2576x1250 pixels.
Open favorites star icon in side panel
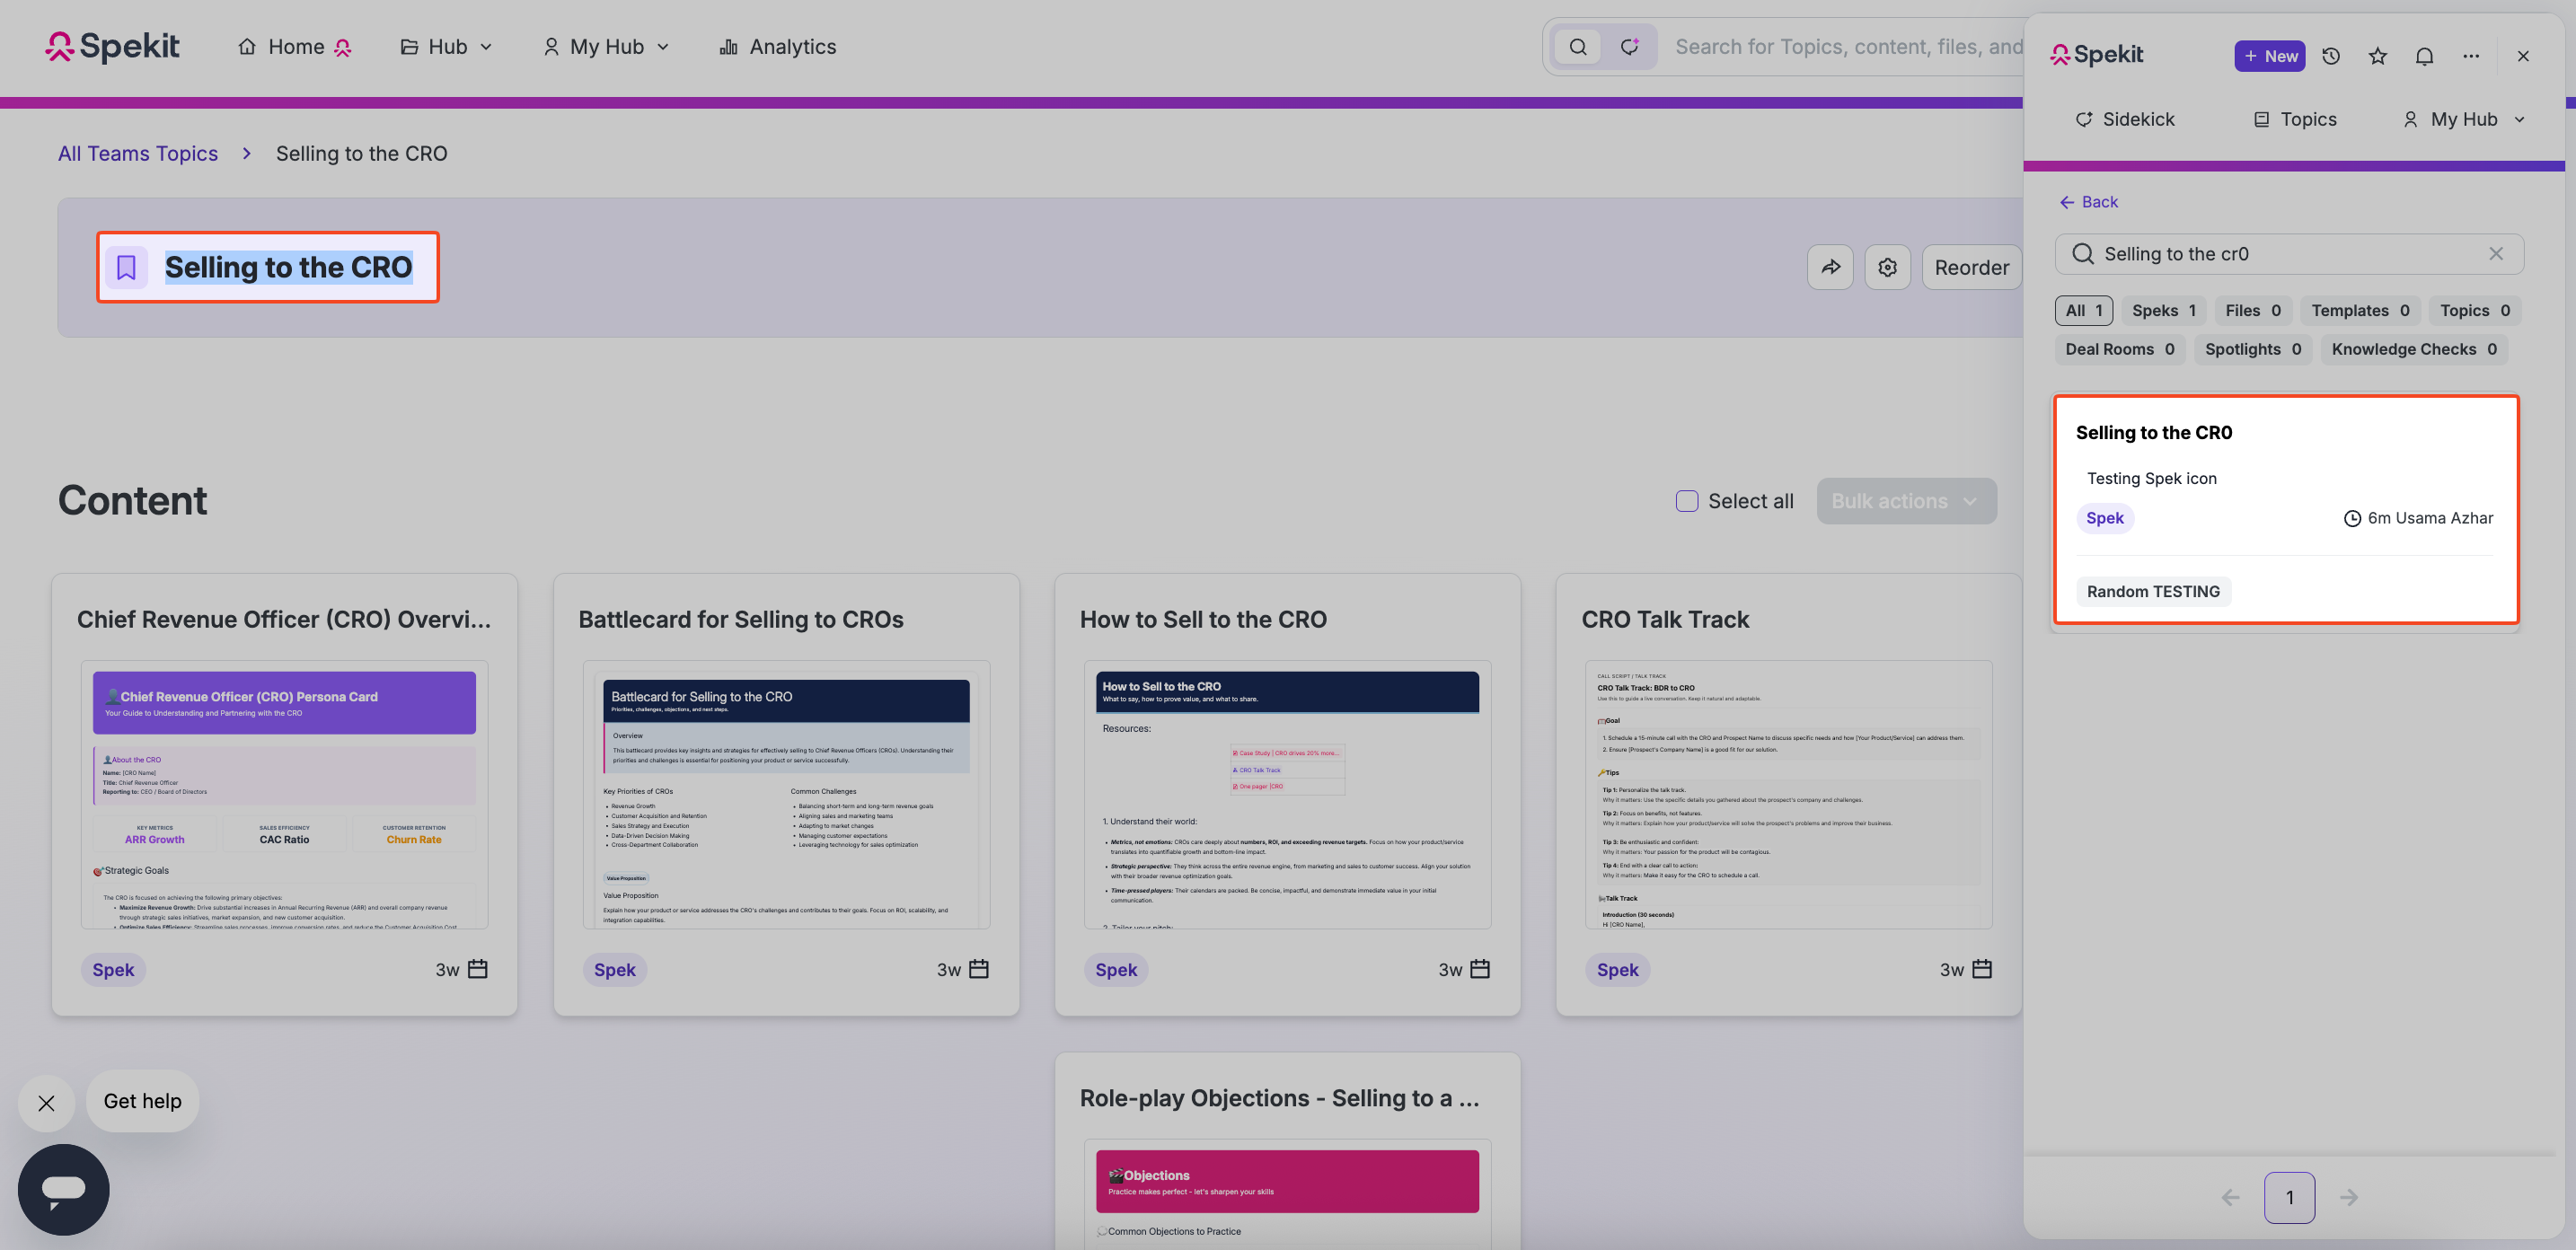[2378, 56]
